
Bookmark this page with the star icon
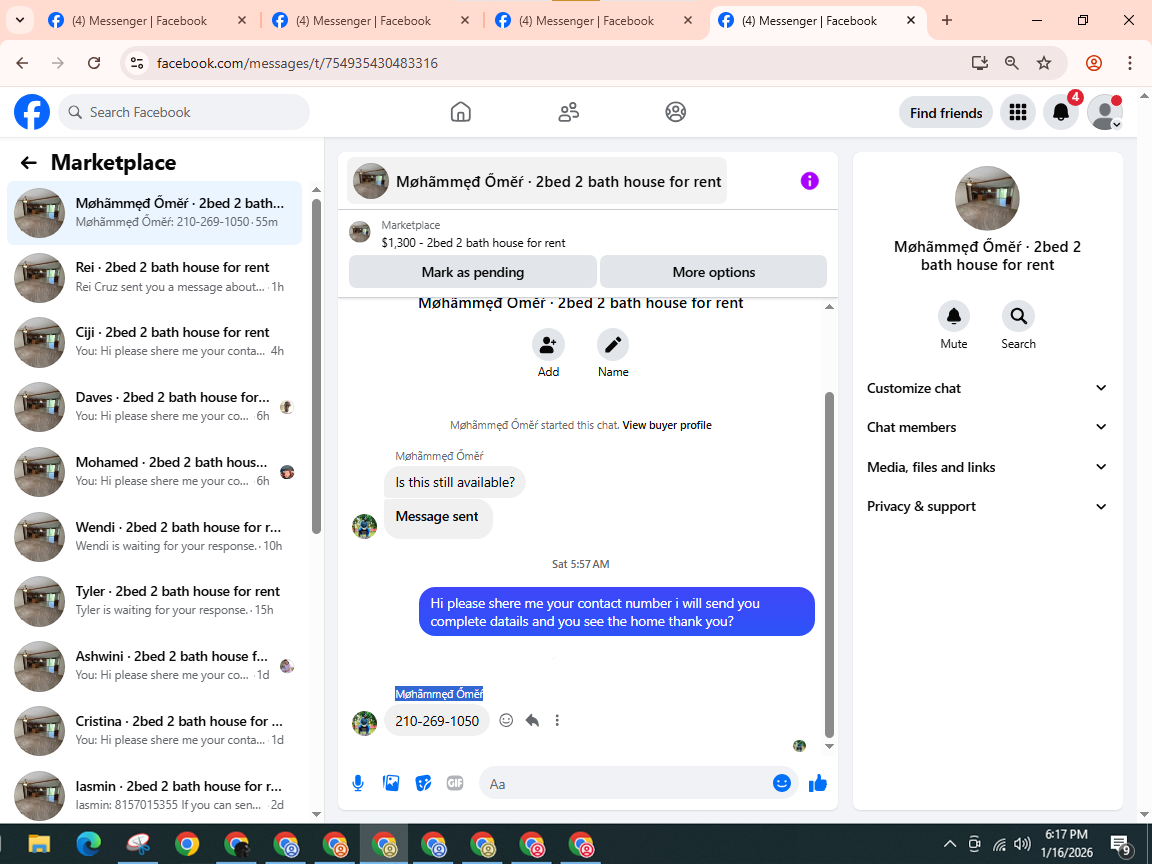click(x=1044, y=63)
